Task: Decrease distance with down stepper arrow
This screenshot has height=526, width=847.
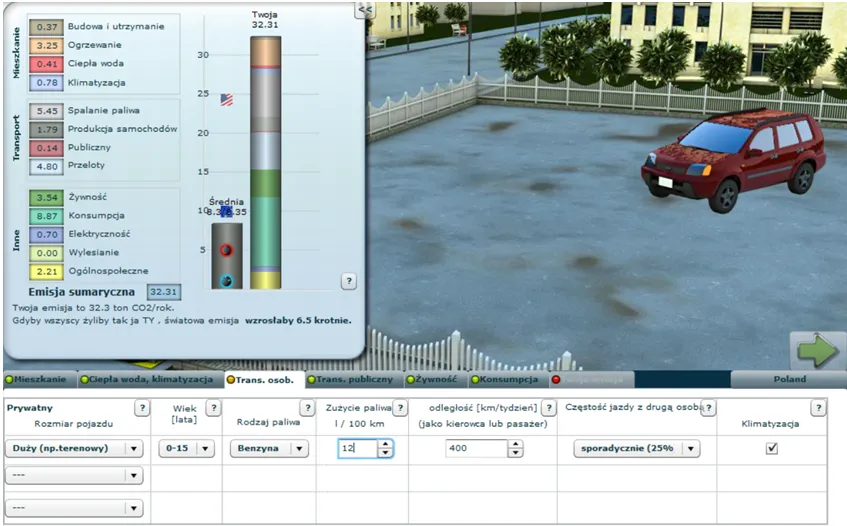Action: point(515,453)
